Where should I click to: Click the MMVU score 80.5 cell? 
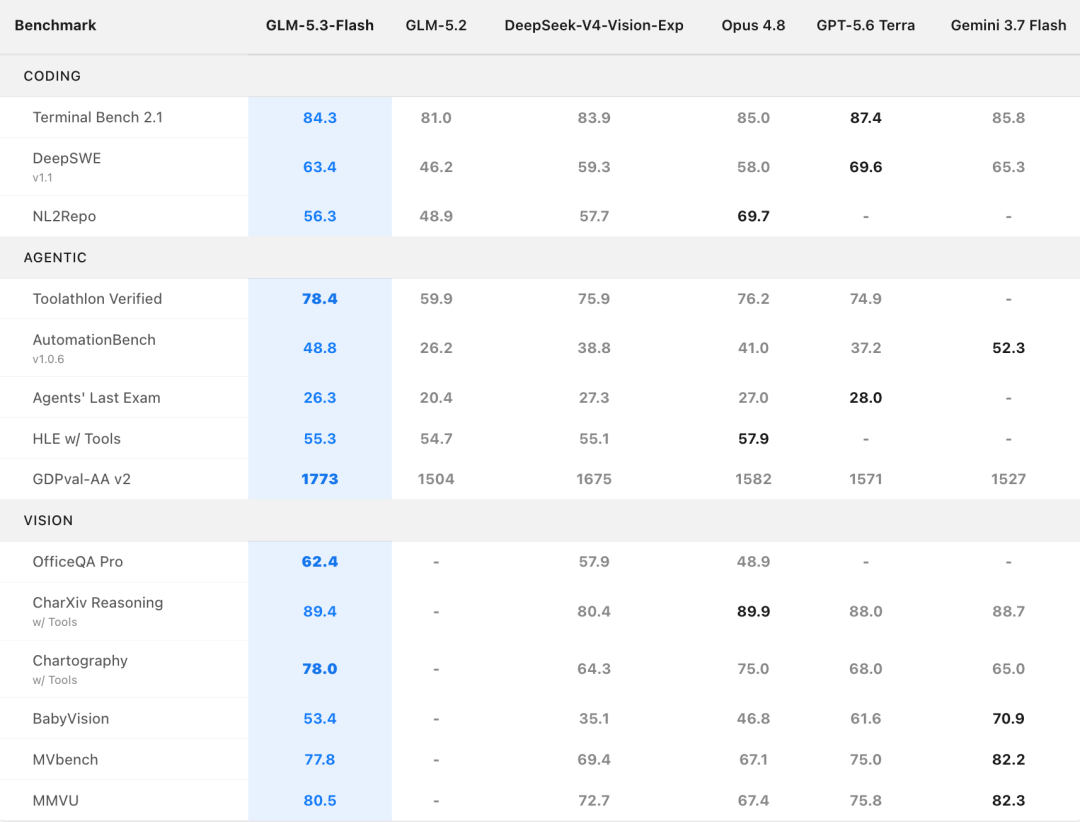point(320,801)
